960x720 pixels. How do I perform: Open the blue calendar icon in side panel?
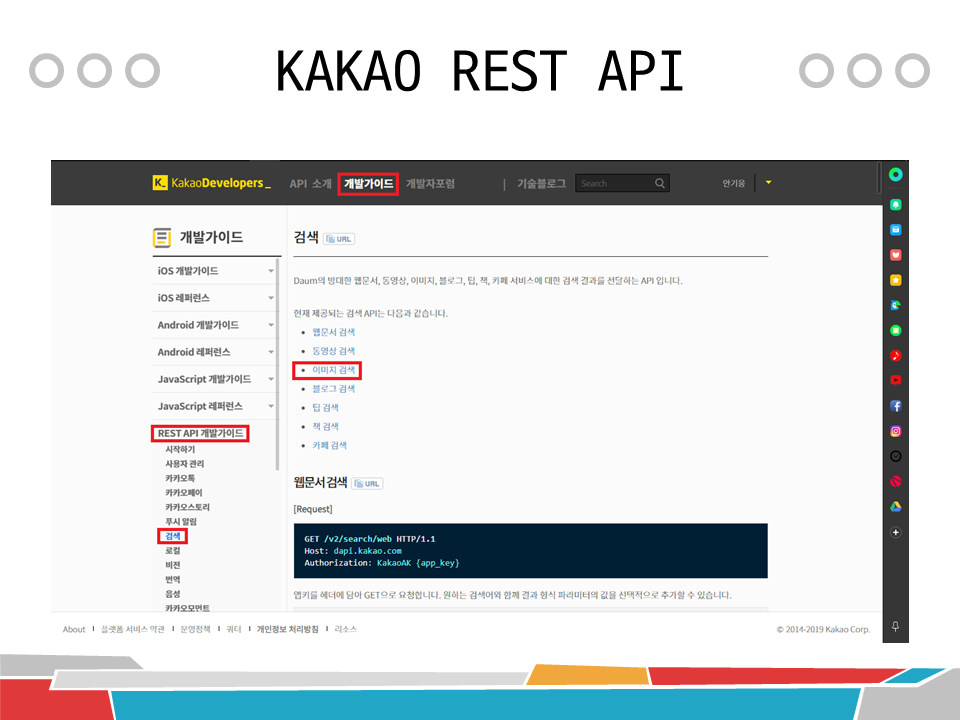pyautogui.click(x=895, y=230)
